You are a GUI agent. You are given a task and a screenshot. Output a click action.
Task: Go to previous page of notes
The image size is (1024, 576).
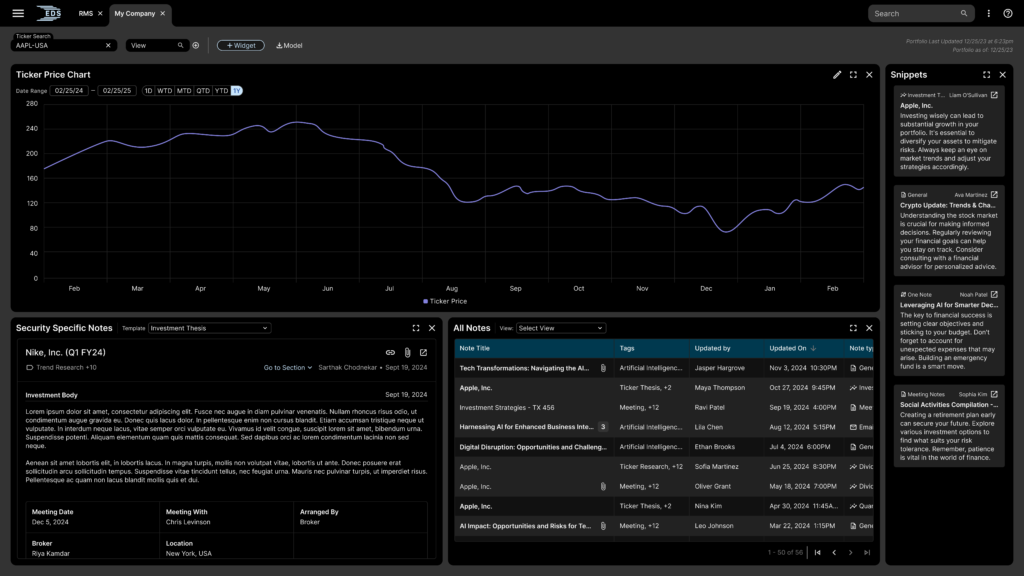pos(834,552)
